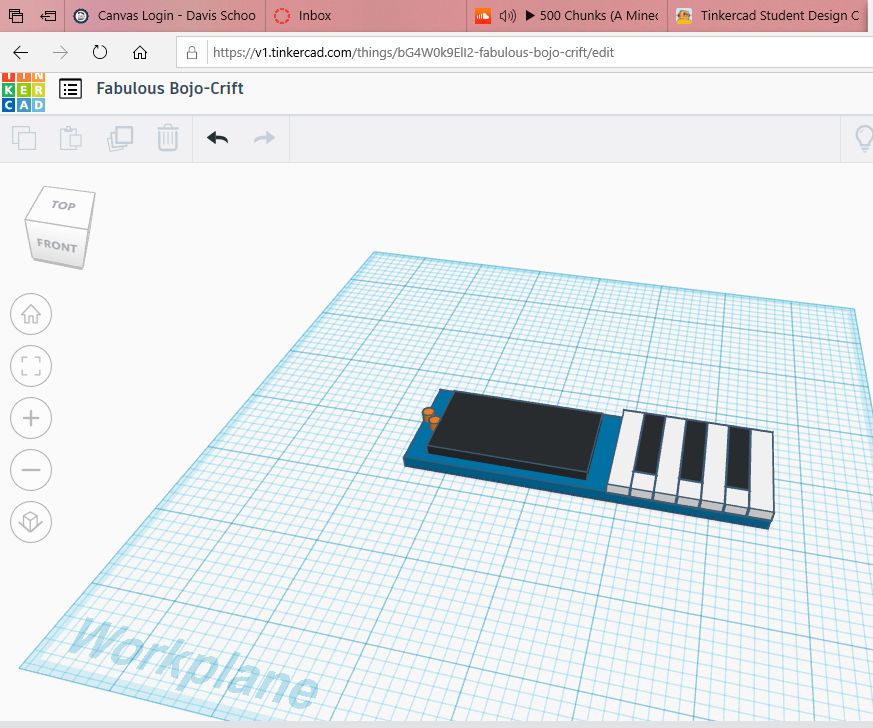Undo the last action

(217, 137)
